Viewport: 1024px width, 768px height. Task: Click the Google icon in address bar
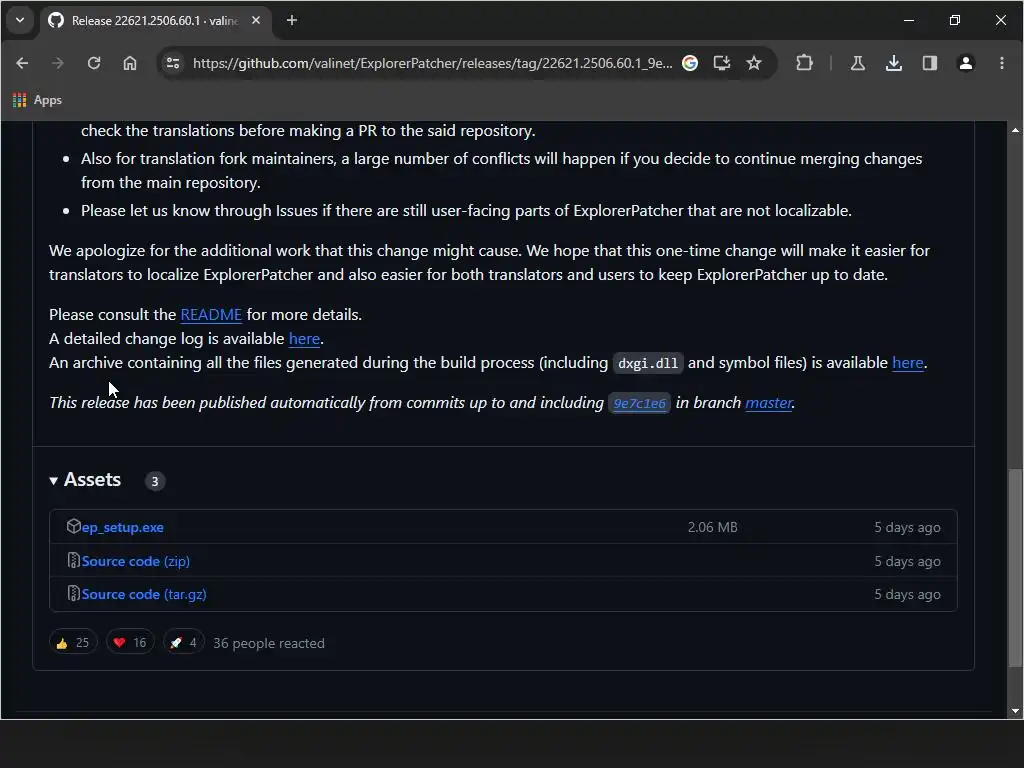point(690,63)
